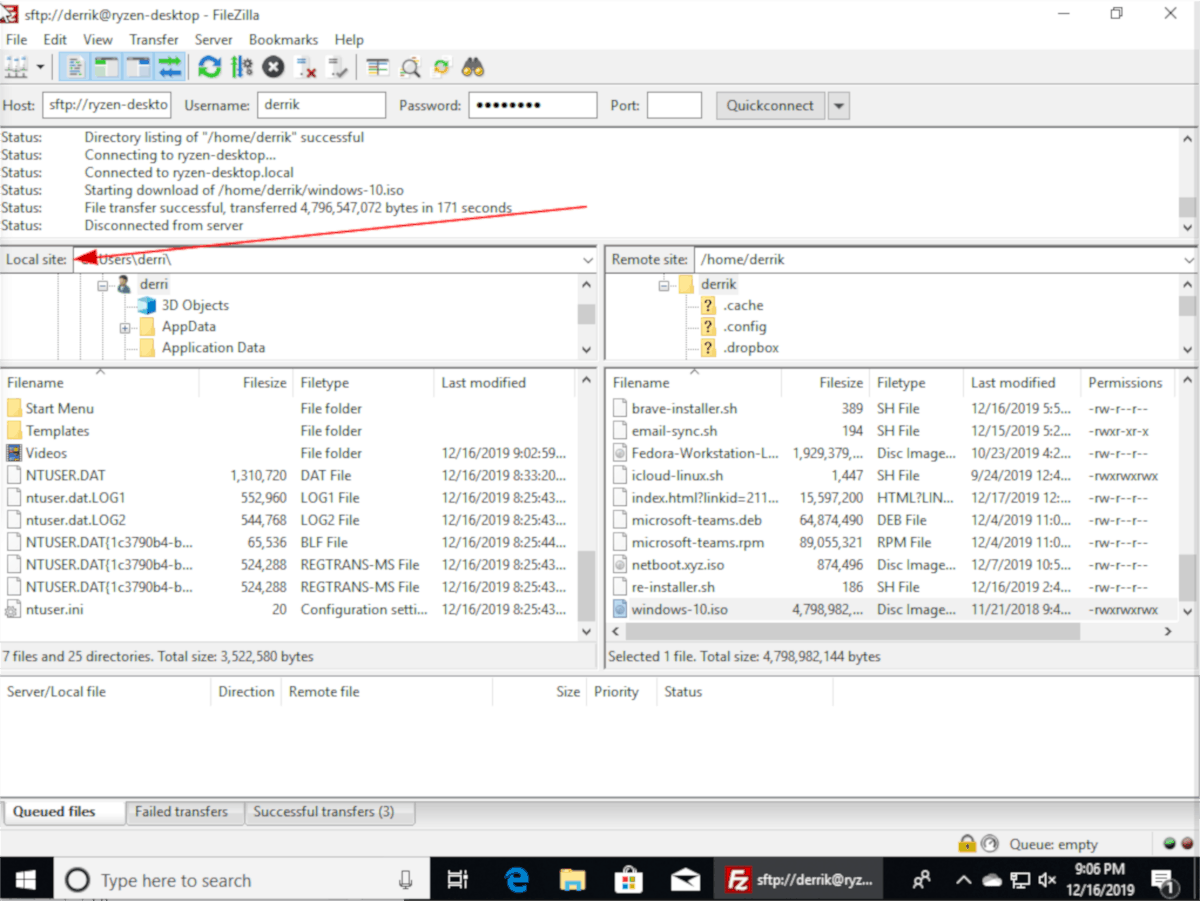Disconnect from the visible server
The image size is (1200, 901).
click(305, 67)
